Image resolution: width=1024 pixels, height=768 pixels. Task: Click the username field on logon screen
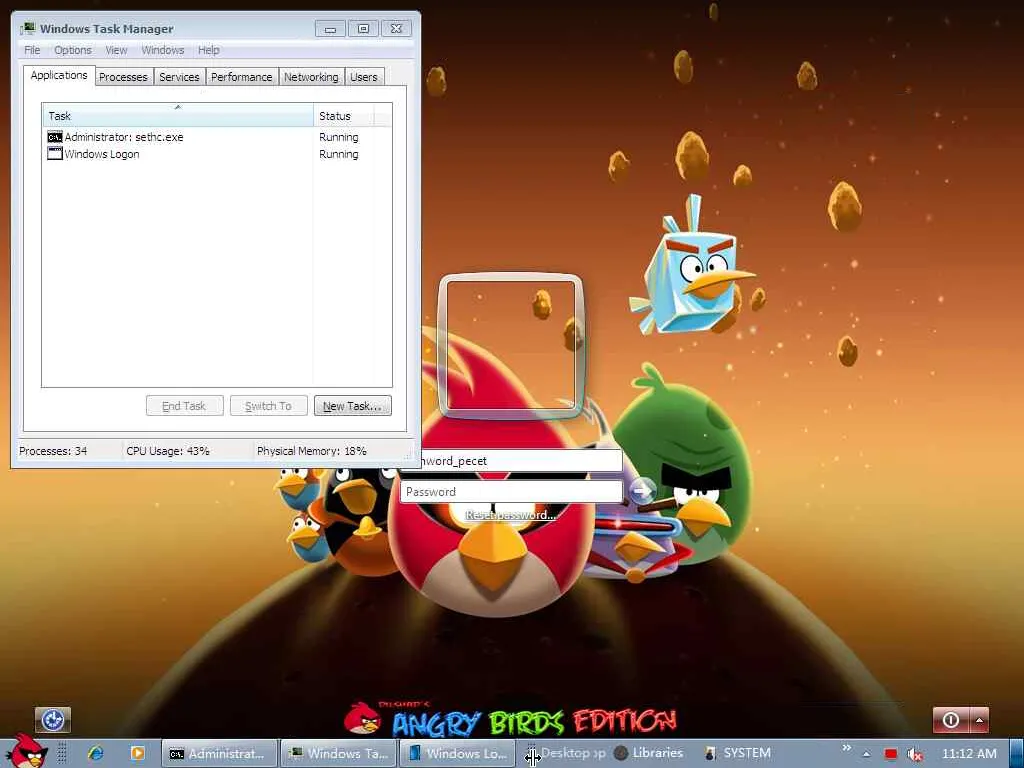[519, 460]
